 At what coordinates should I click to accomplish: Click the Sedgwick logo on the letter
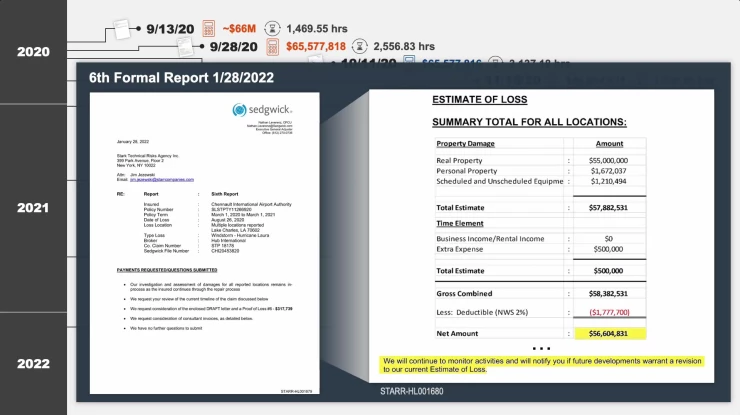pos(260,109)
